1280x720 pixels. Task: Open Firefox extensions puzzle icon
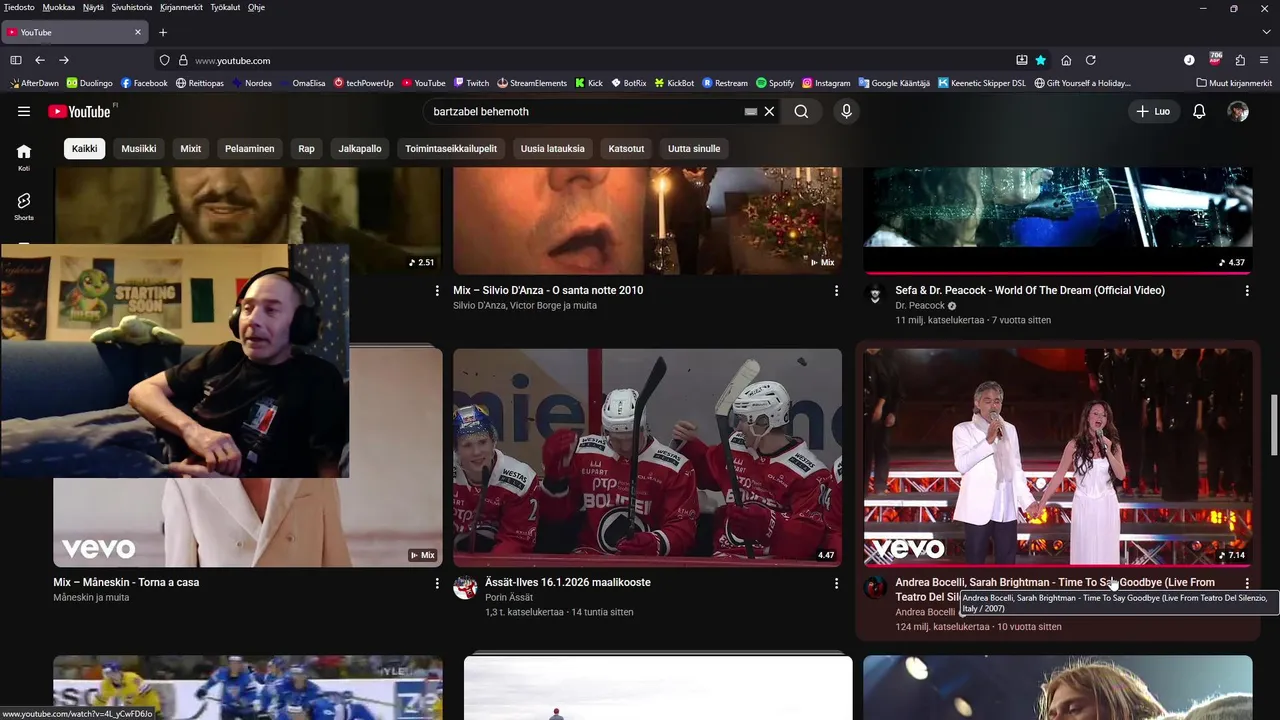click(x=1240, y=60)
